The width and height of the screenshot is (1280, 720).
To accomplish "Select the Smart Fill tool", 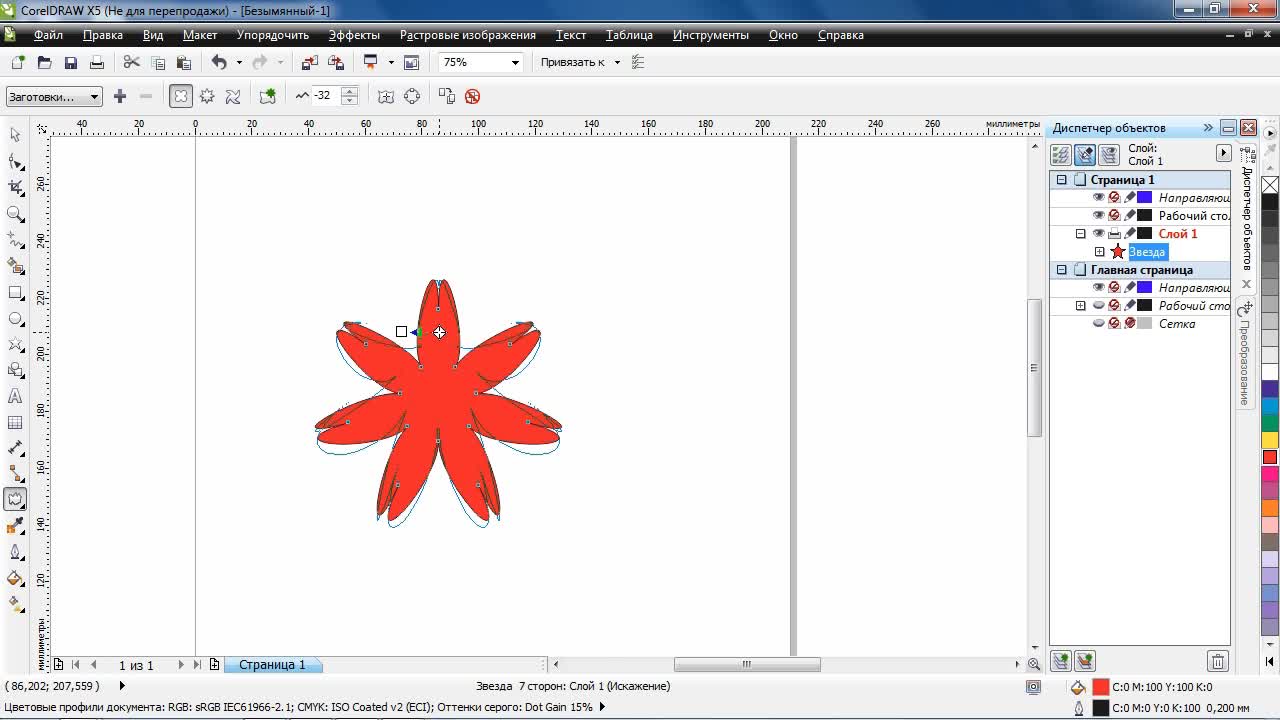I will 15,266.
